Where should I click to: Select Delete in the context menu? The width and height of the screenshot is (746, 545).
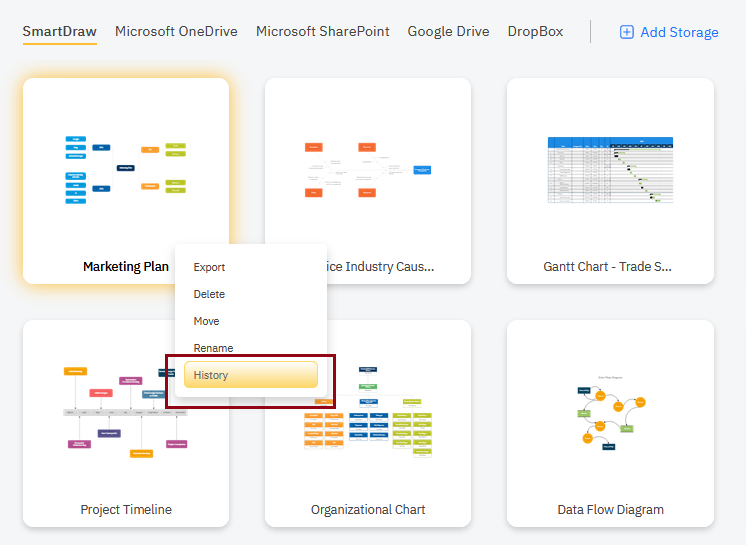pyautogui.click(x=210, y=294)
